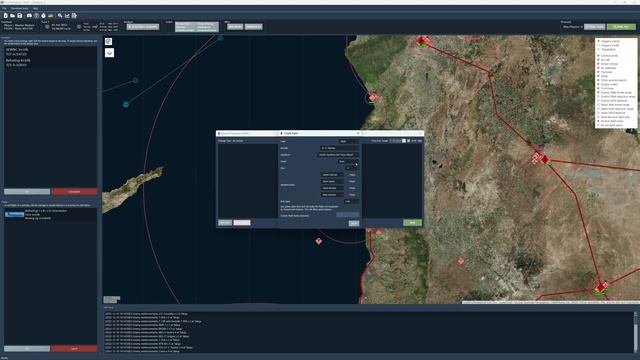Toggle the Ships map layer checkbox
Screen dimensions: 640x360
tap(598, 76)
